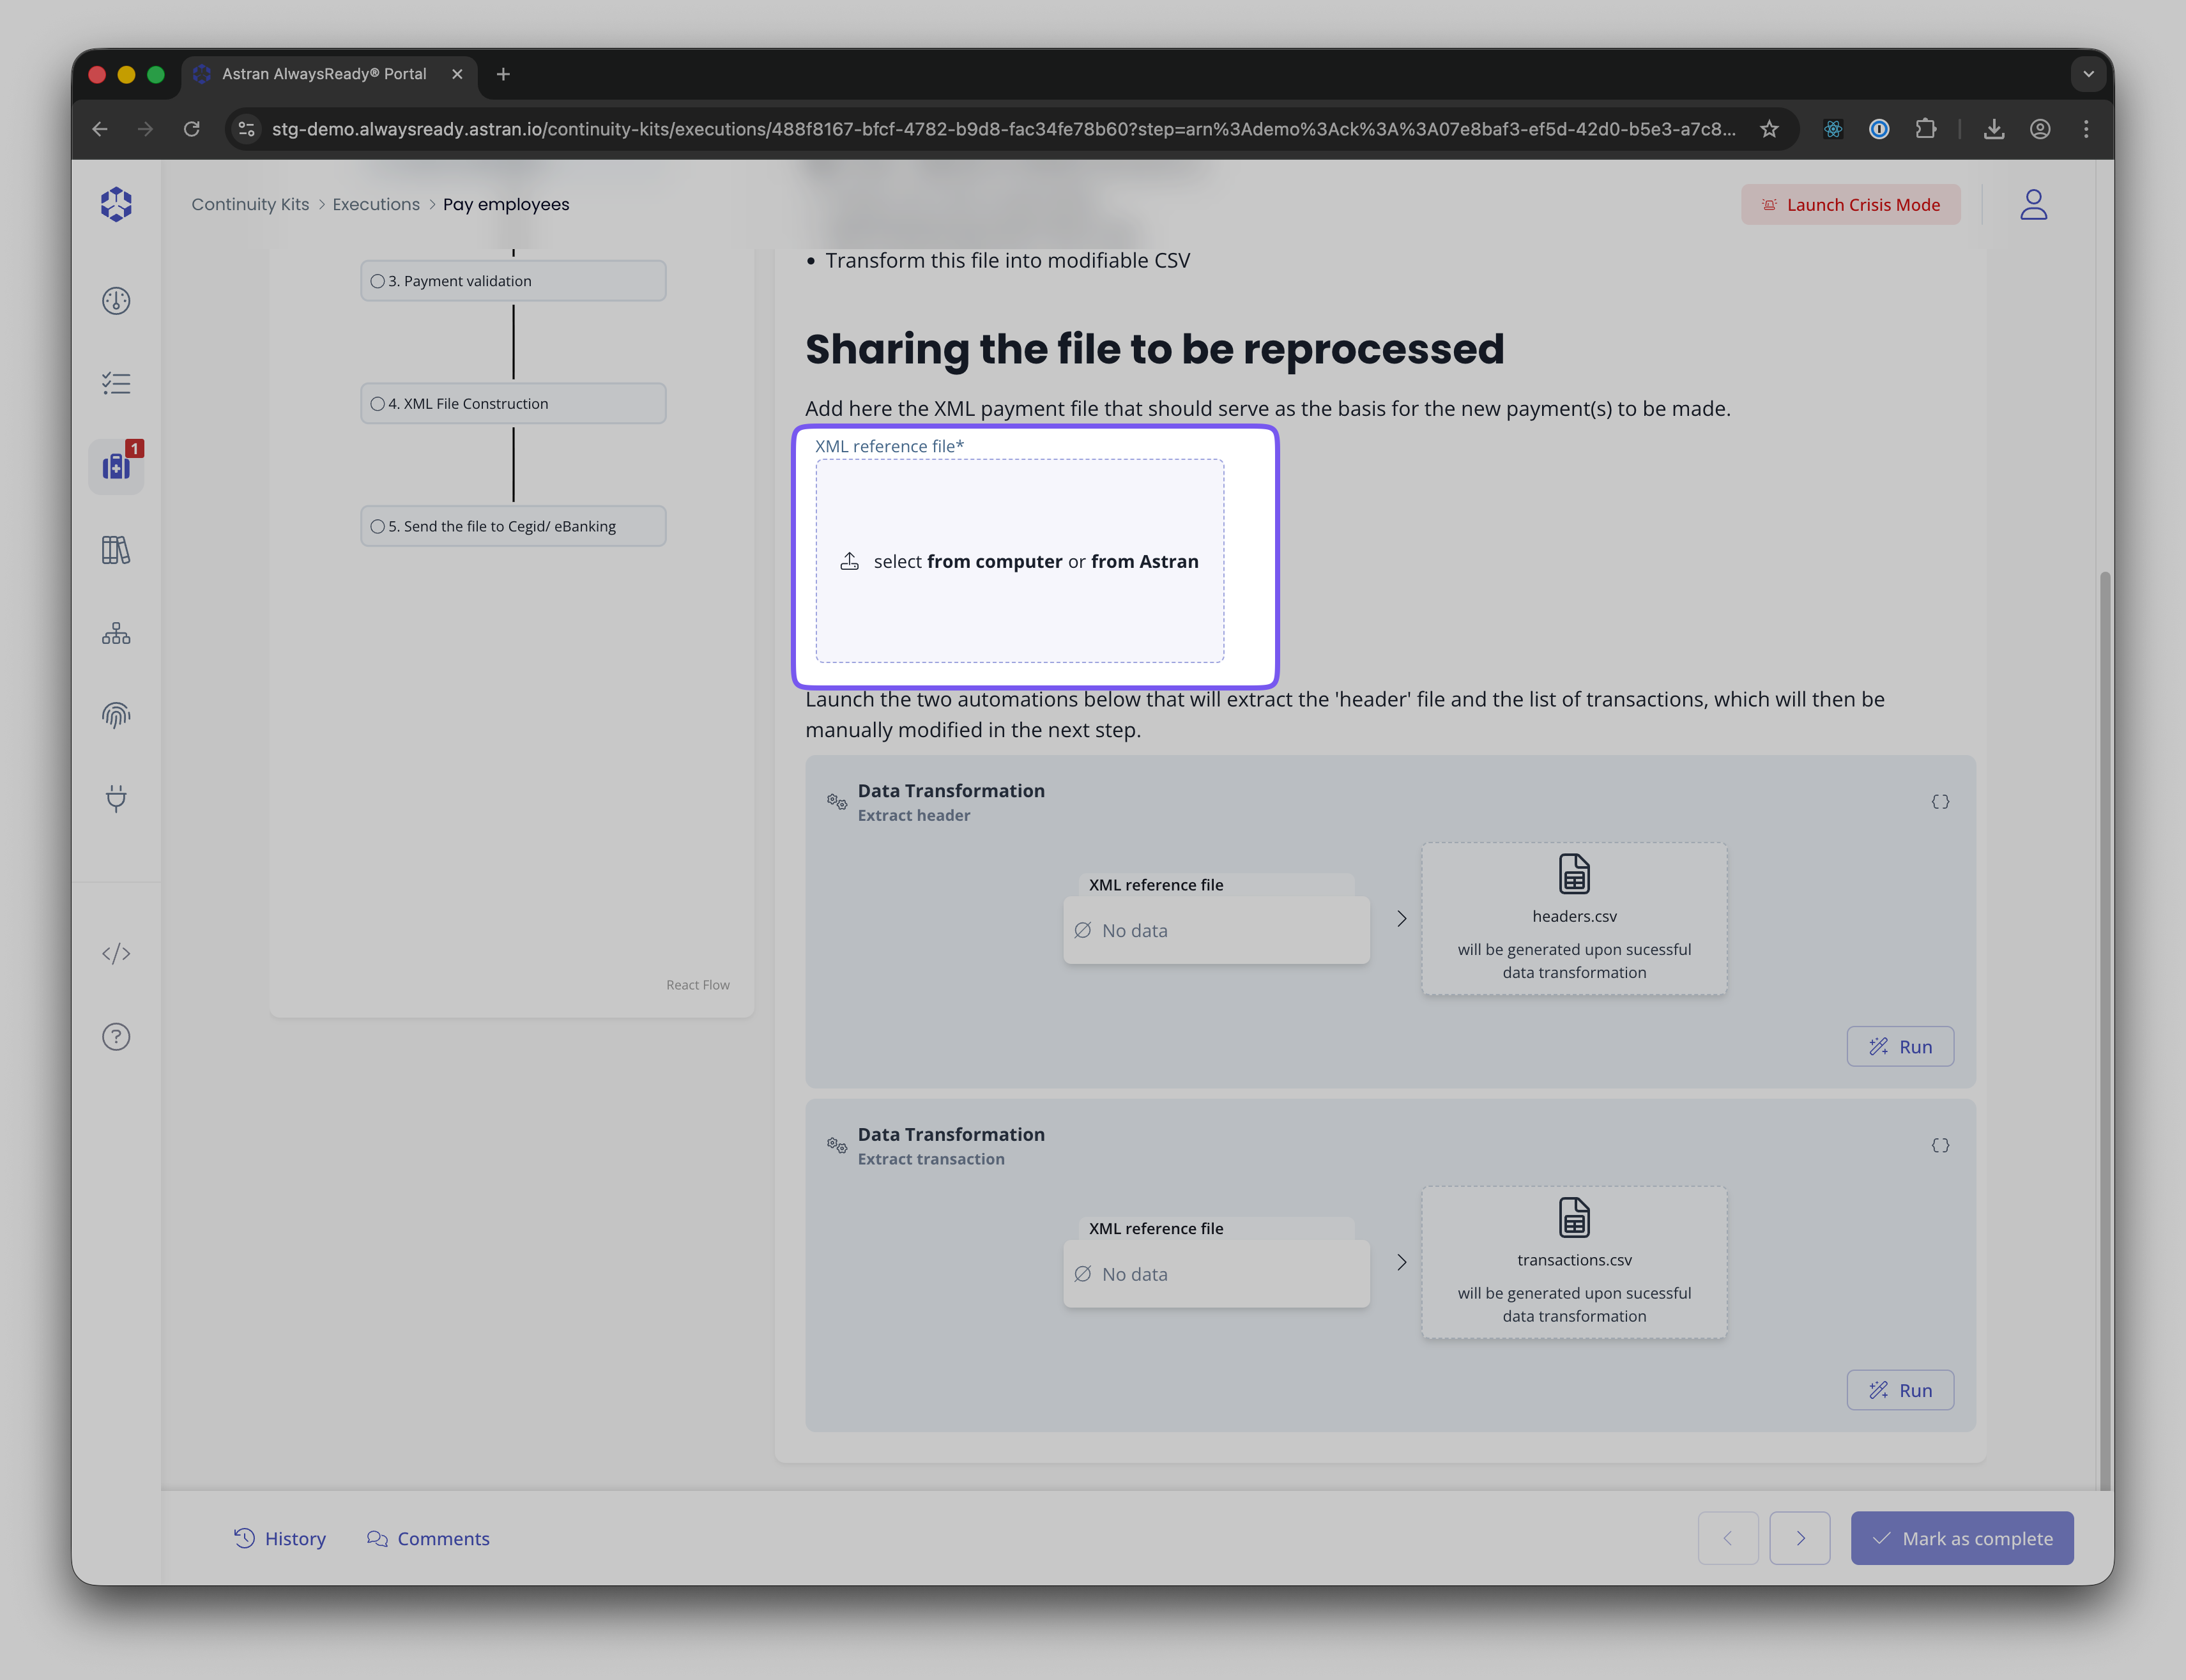This screenshot has height=1680, width=2186.
Task: Click the dashboard gauge sidebar icon
Action: point(116,301)
